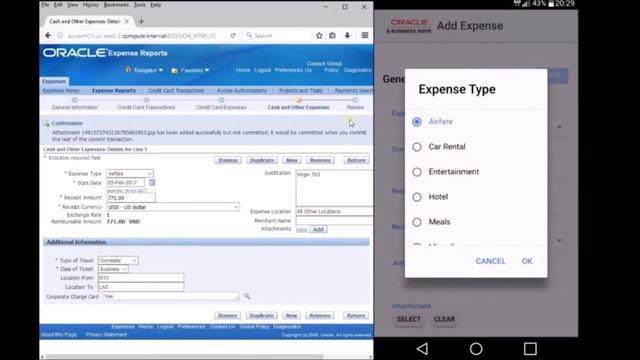Click the Location To input field
640x360 pixels.
coord(141,287)
